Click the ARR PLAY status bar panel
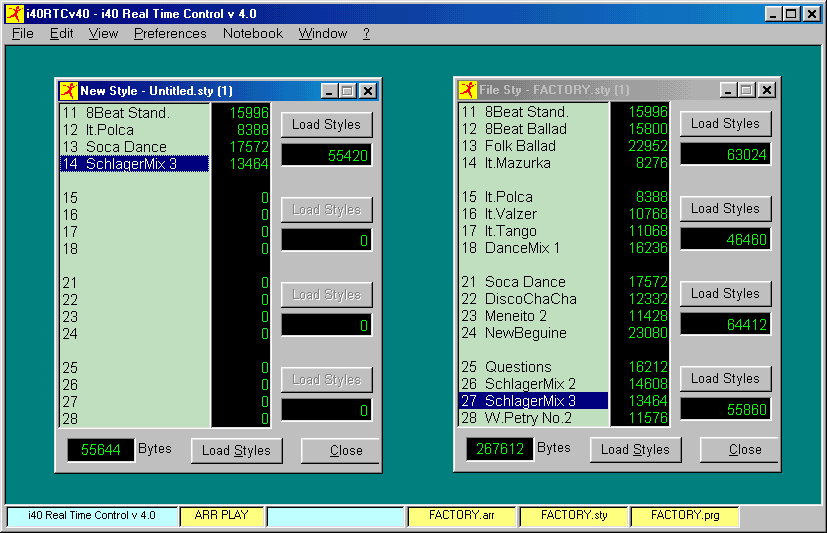 click(222, 516)
